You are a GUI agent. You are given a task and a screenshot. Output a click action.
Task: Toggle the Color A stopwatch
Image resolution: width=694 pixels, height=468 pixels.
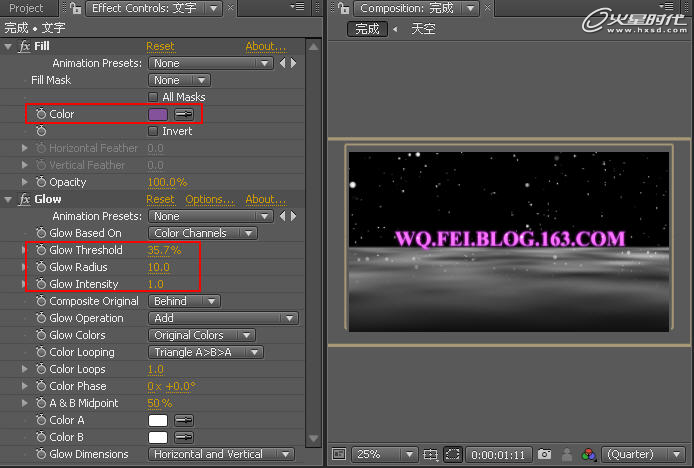point(41,419)
